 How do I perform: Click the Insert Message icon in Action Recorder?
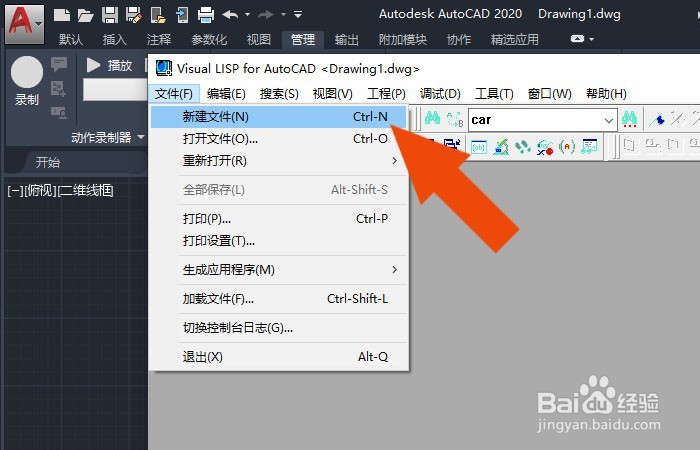[x=59, y=64]
